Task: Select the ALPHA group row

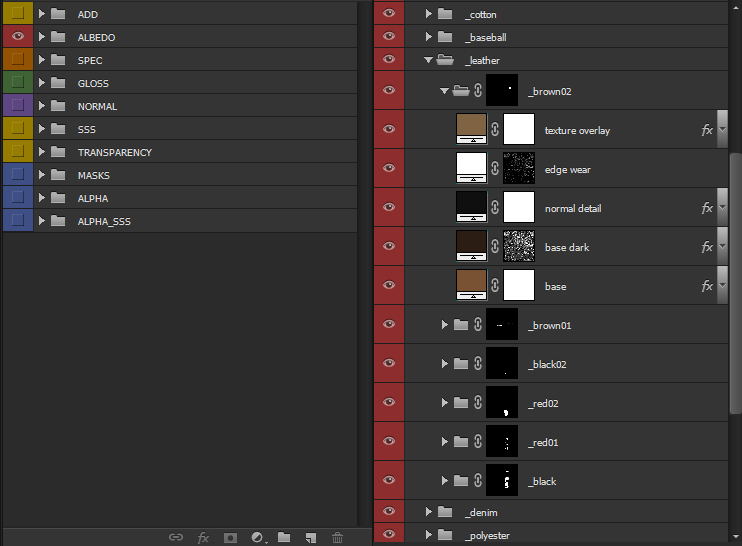Action: 180,198
